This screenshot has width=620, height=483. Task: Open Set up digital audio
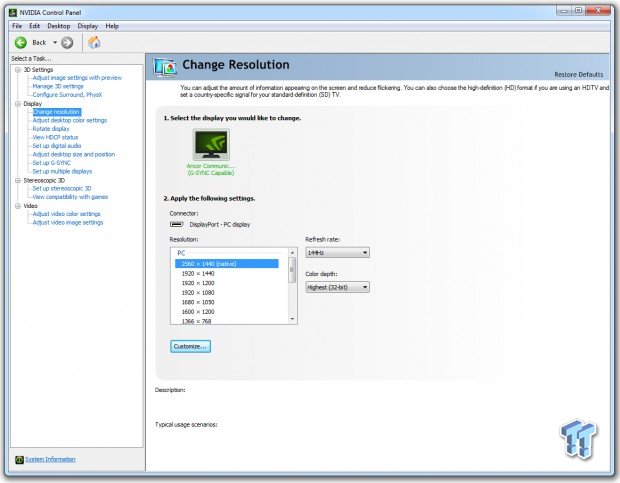(57, 146)
